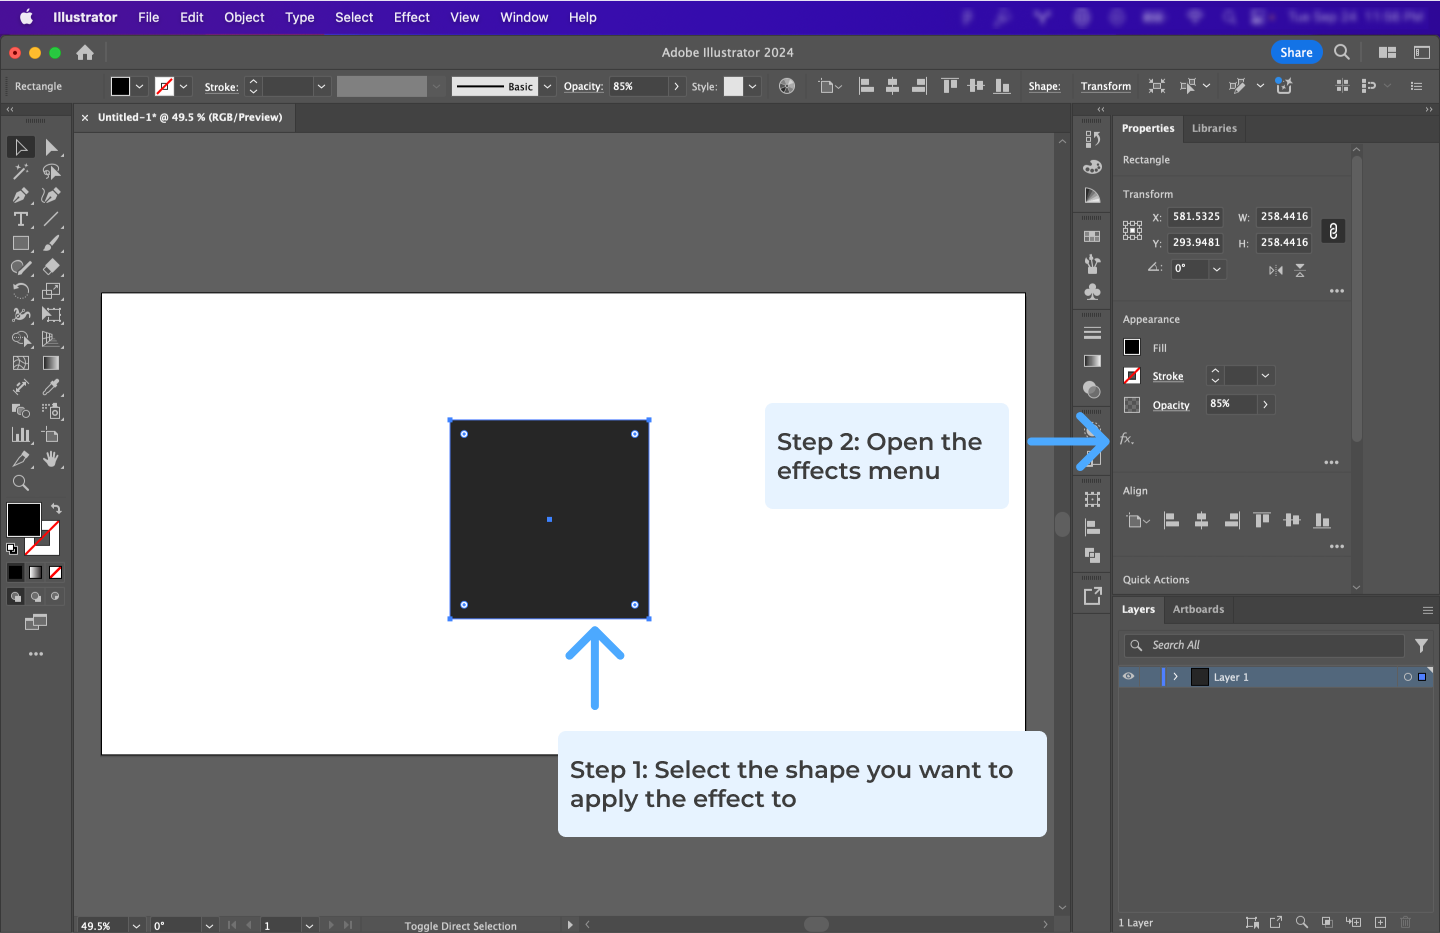Swap fill and stroke colors

[56, 507]
